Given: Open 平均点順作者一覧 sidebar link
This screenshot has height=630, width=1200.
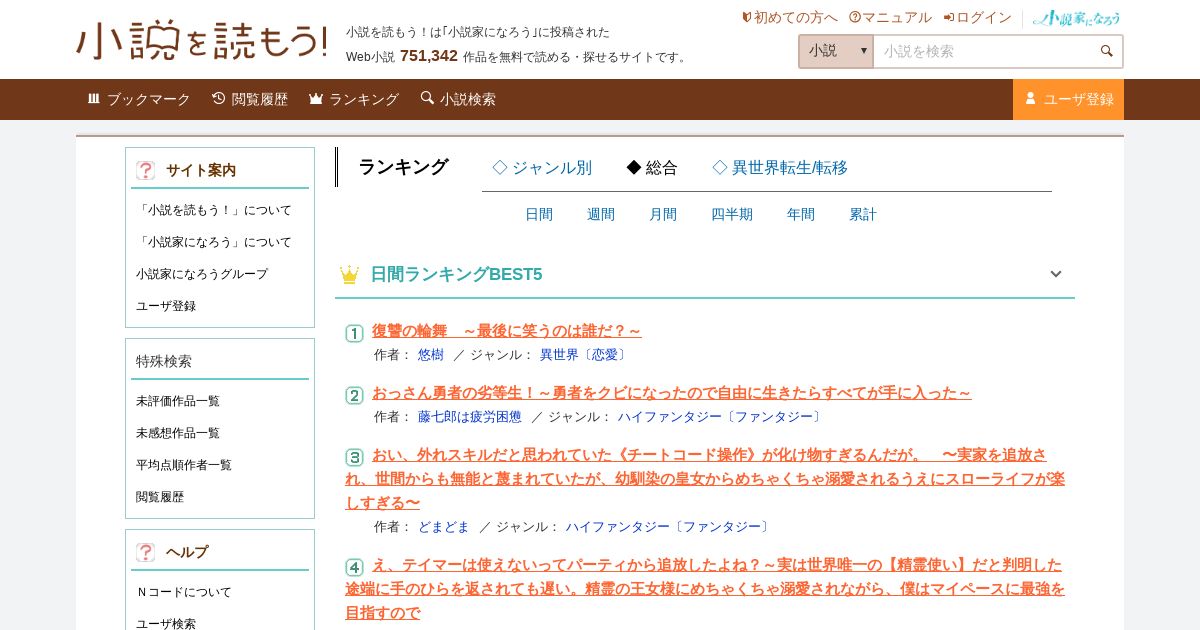Looking at the screenshot, I should tap(184, 465).
